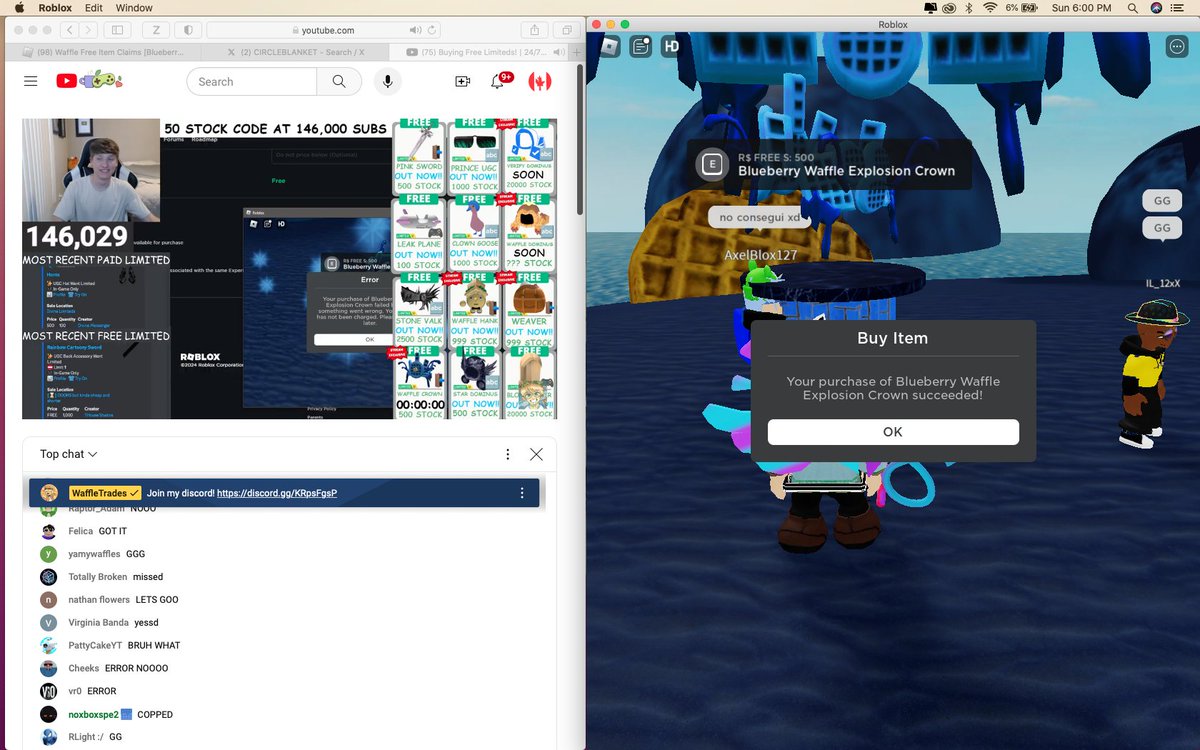Open YouTube hamburger guide menu
The image size is (1200, 750).
[x=30, y=81]
